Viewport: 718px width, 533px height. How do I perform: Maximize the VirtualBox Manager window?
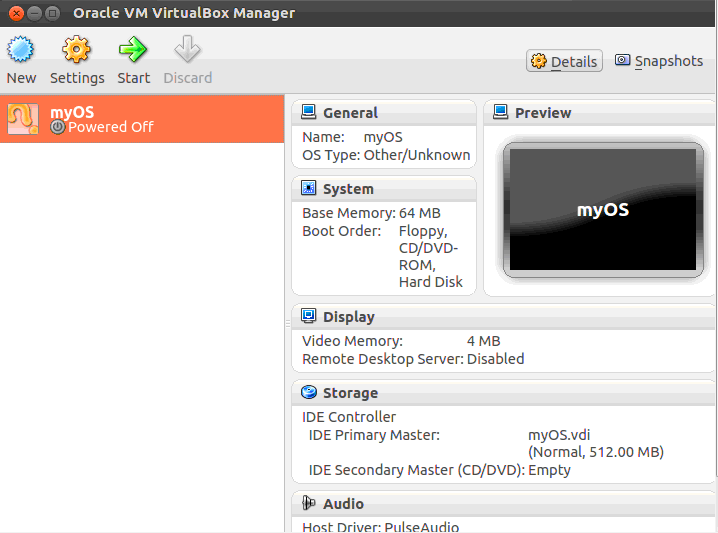click(x=52, y=13)
